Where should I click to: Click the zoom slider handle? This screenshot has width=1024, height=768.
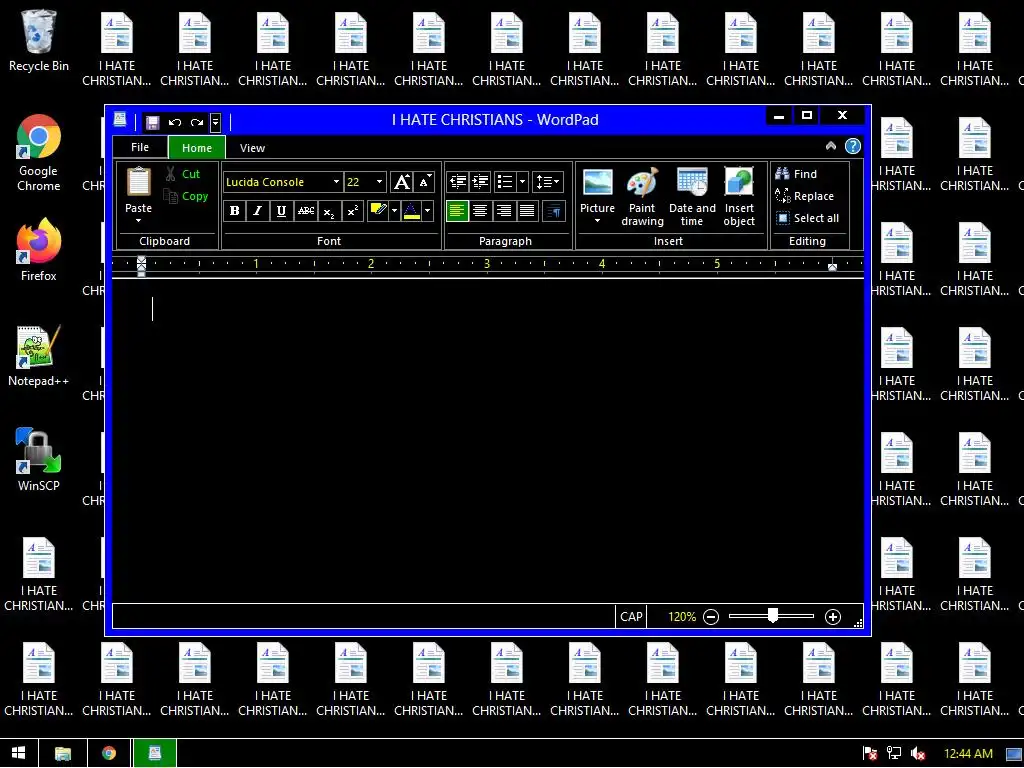pyautogui.click(x=773, y=616)
